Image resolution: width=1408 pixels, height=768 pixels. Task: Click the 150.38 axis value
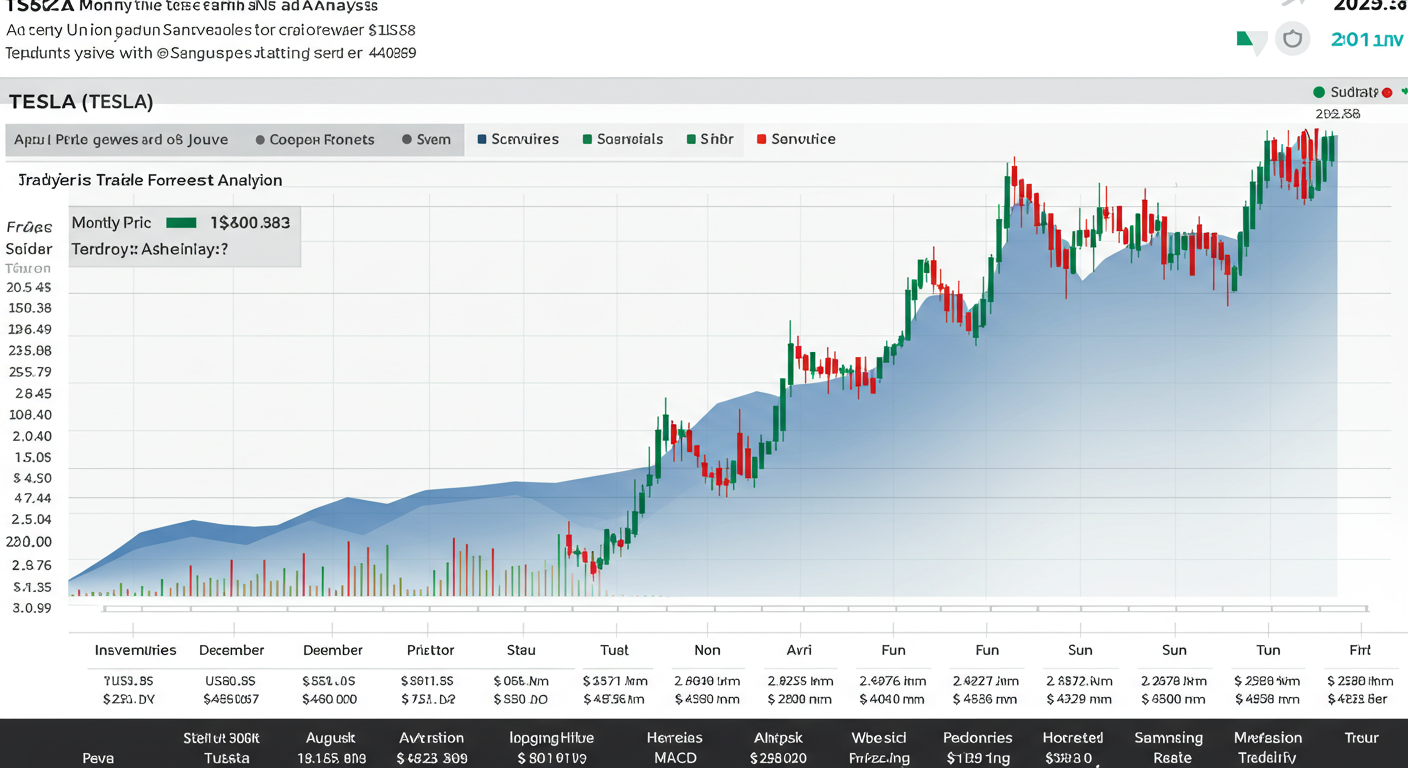pyautogui.click(x=29, y=308)
